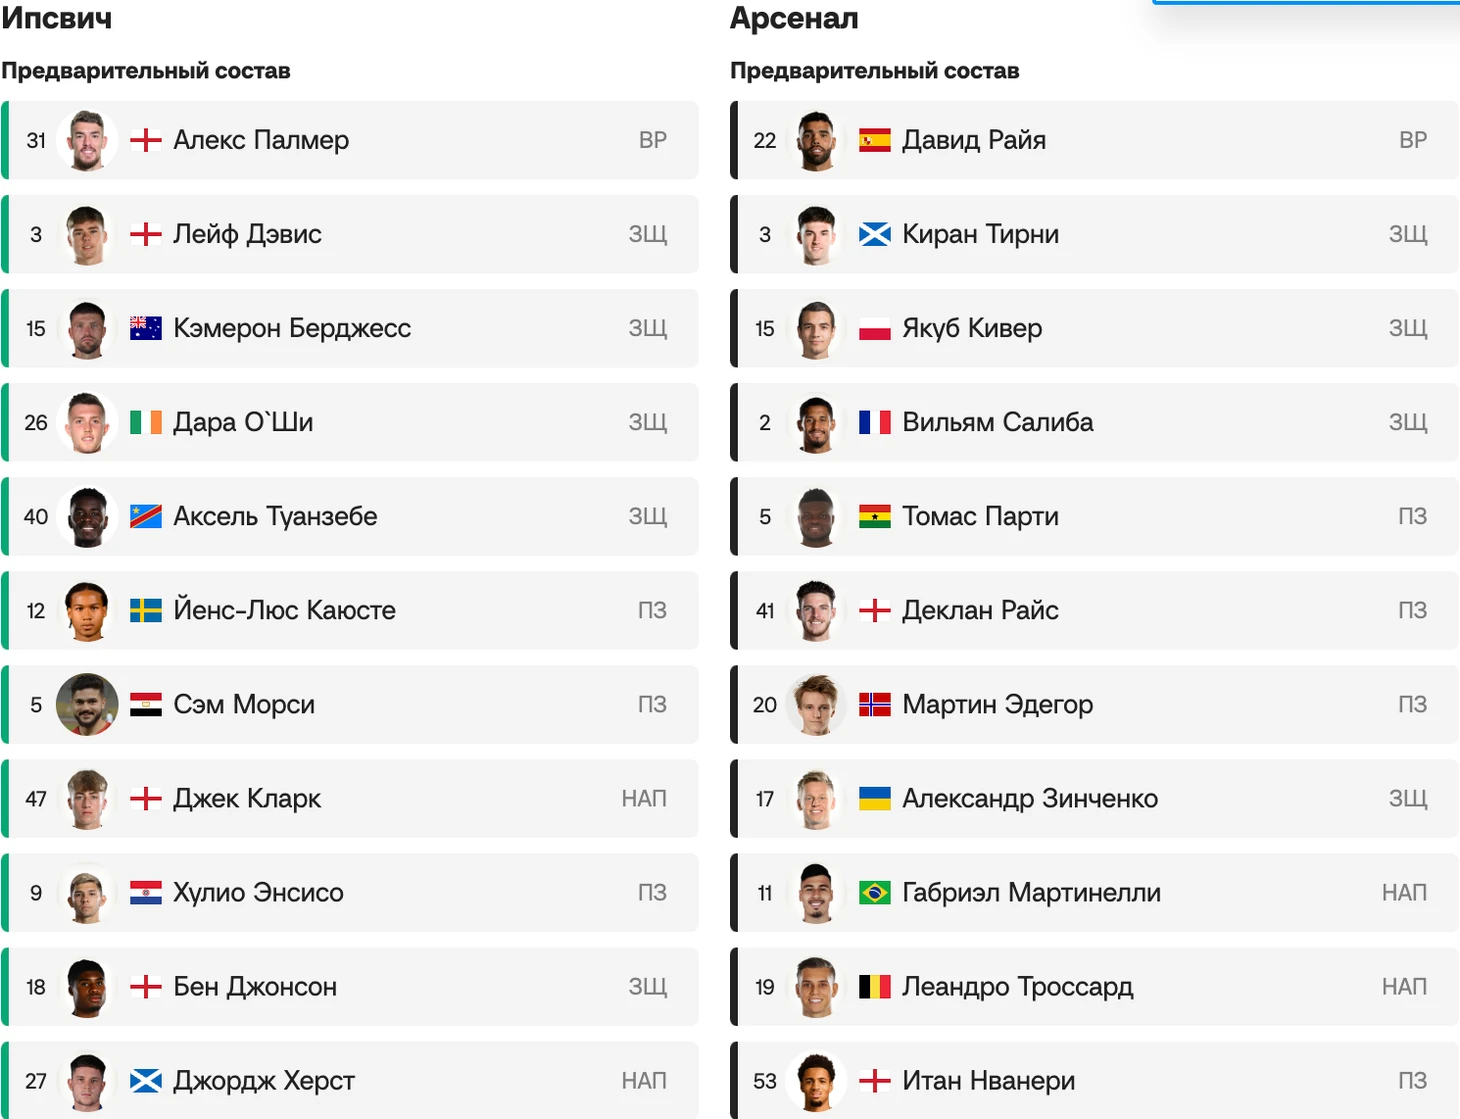Click the DR Congo flag beside Аксель Туанзебе
This screenshot has height=1119, width=1460.
point(146,516)
